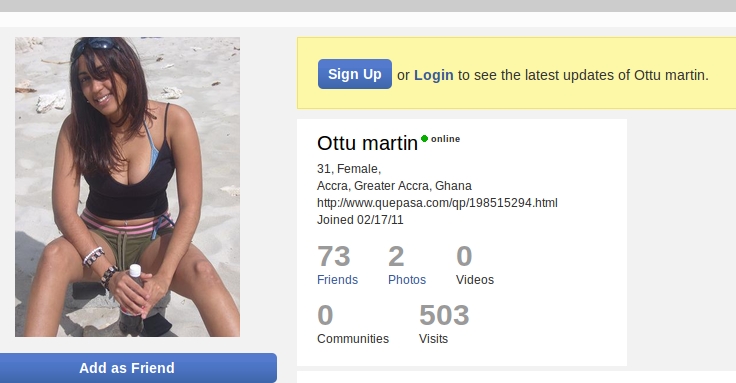Select the Ottu martin profile name heading

pos(367,143)
